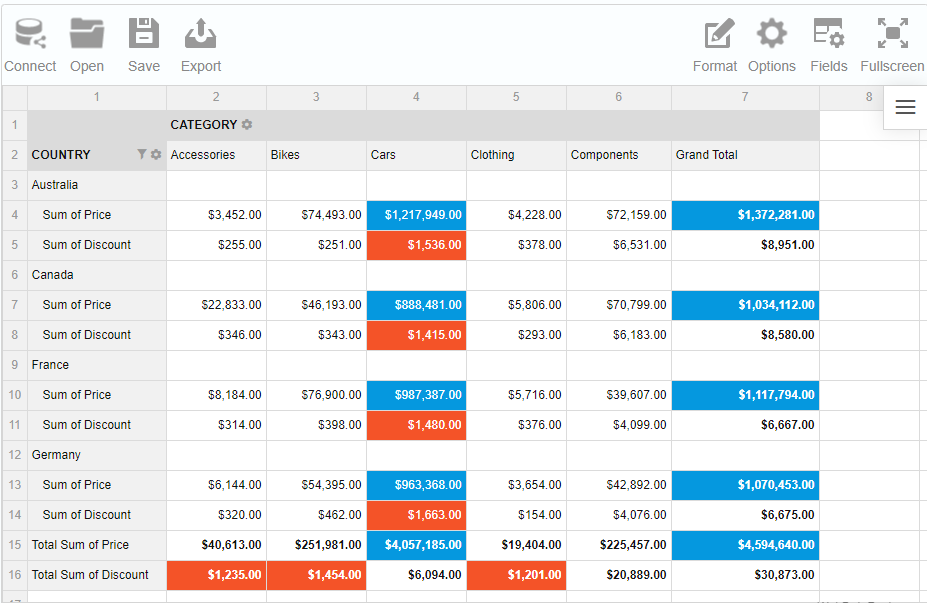The image size is (927, 603).
Task: Select blue cell $1,217,949.00
Action: [x=416, y=215]
